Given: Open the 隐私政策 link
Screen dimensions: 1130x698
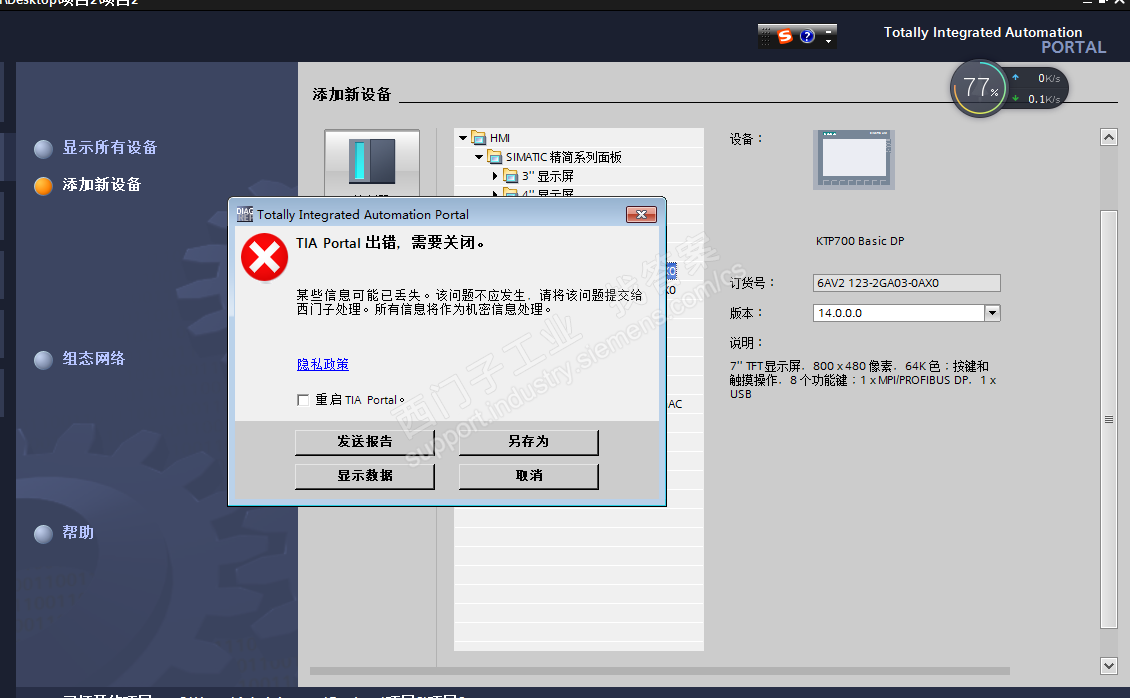Looking at the screenshot, I should click(323, 364).
